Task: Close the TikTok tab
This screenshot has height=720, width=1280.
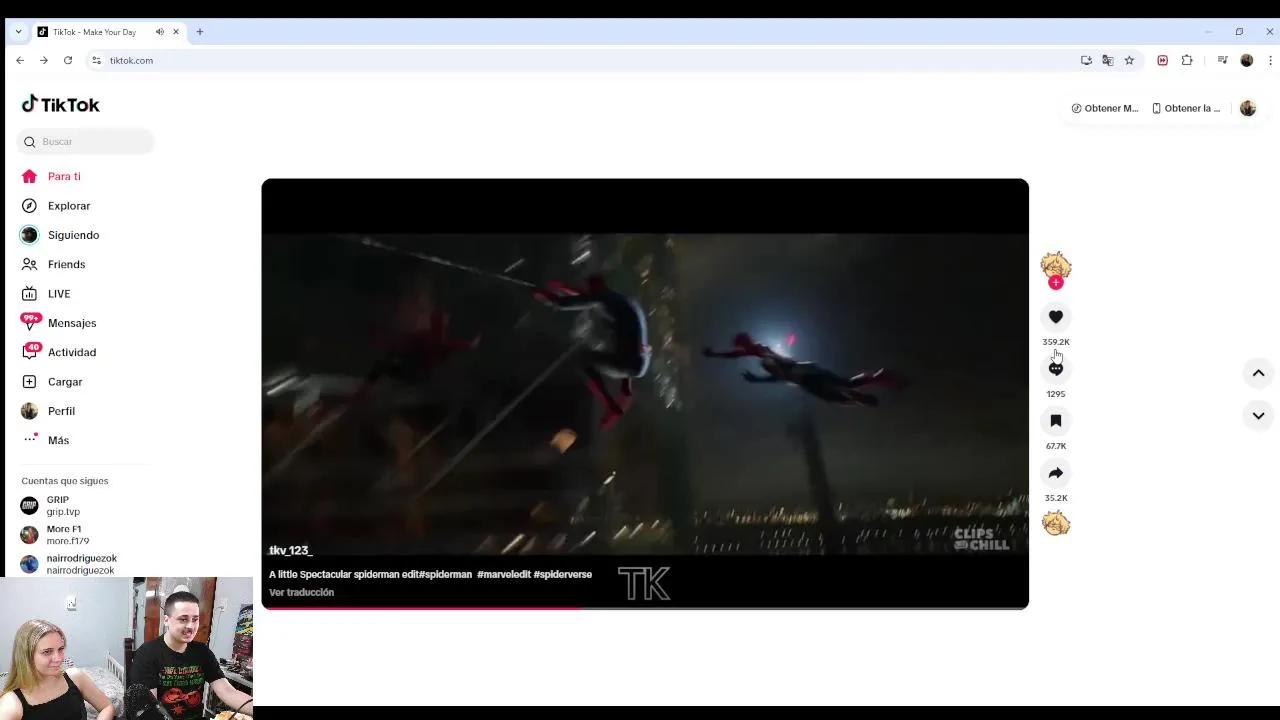Action: (176, 32)
